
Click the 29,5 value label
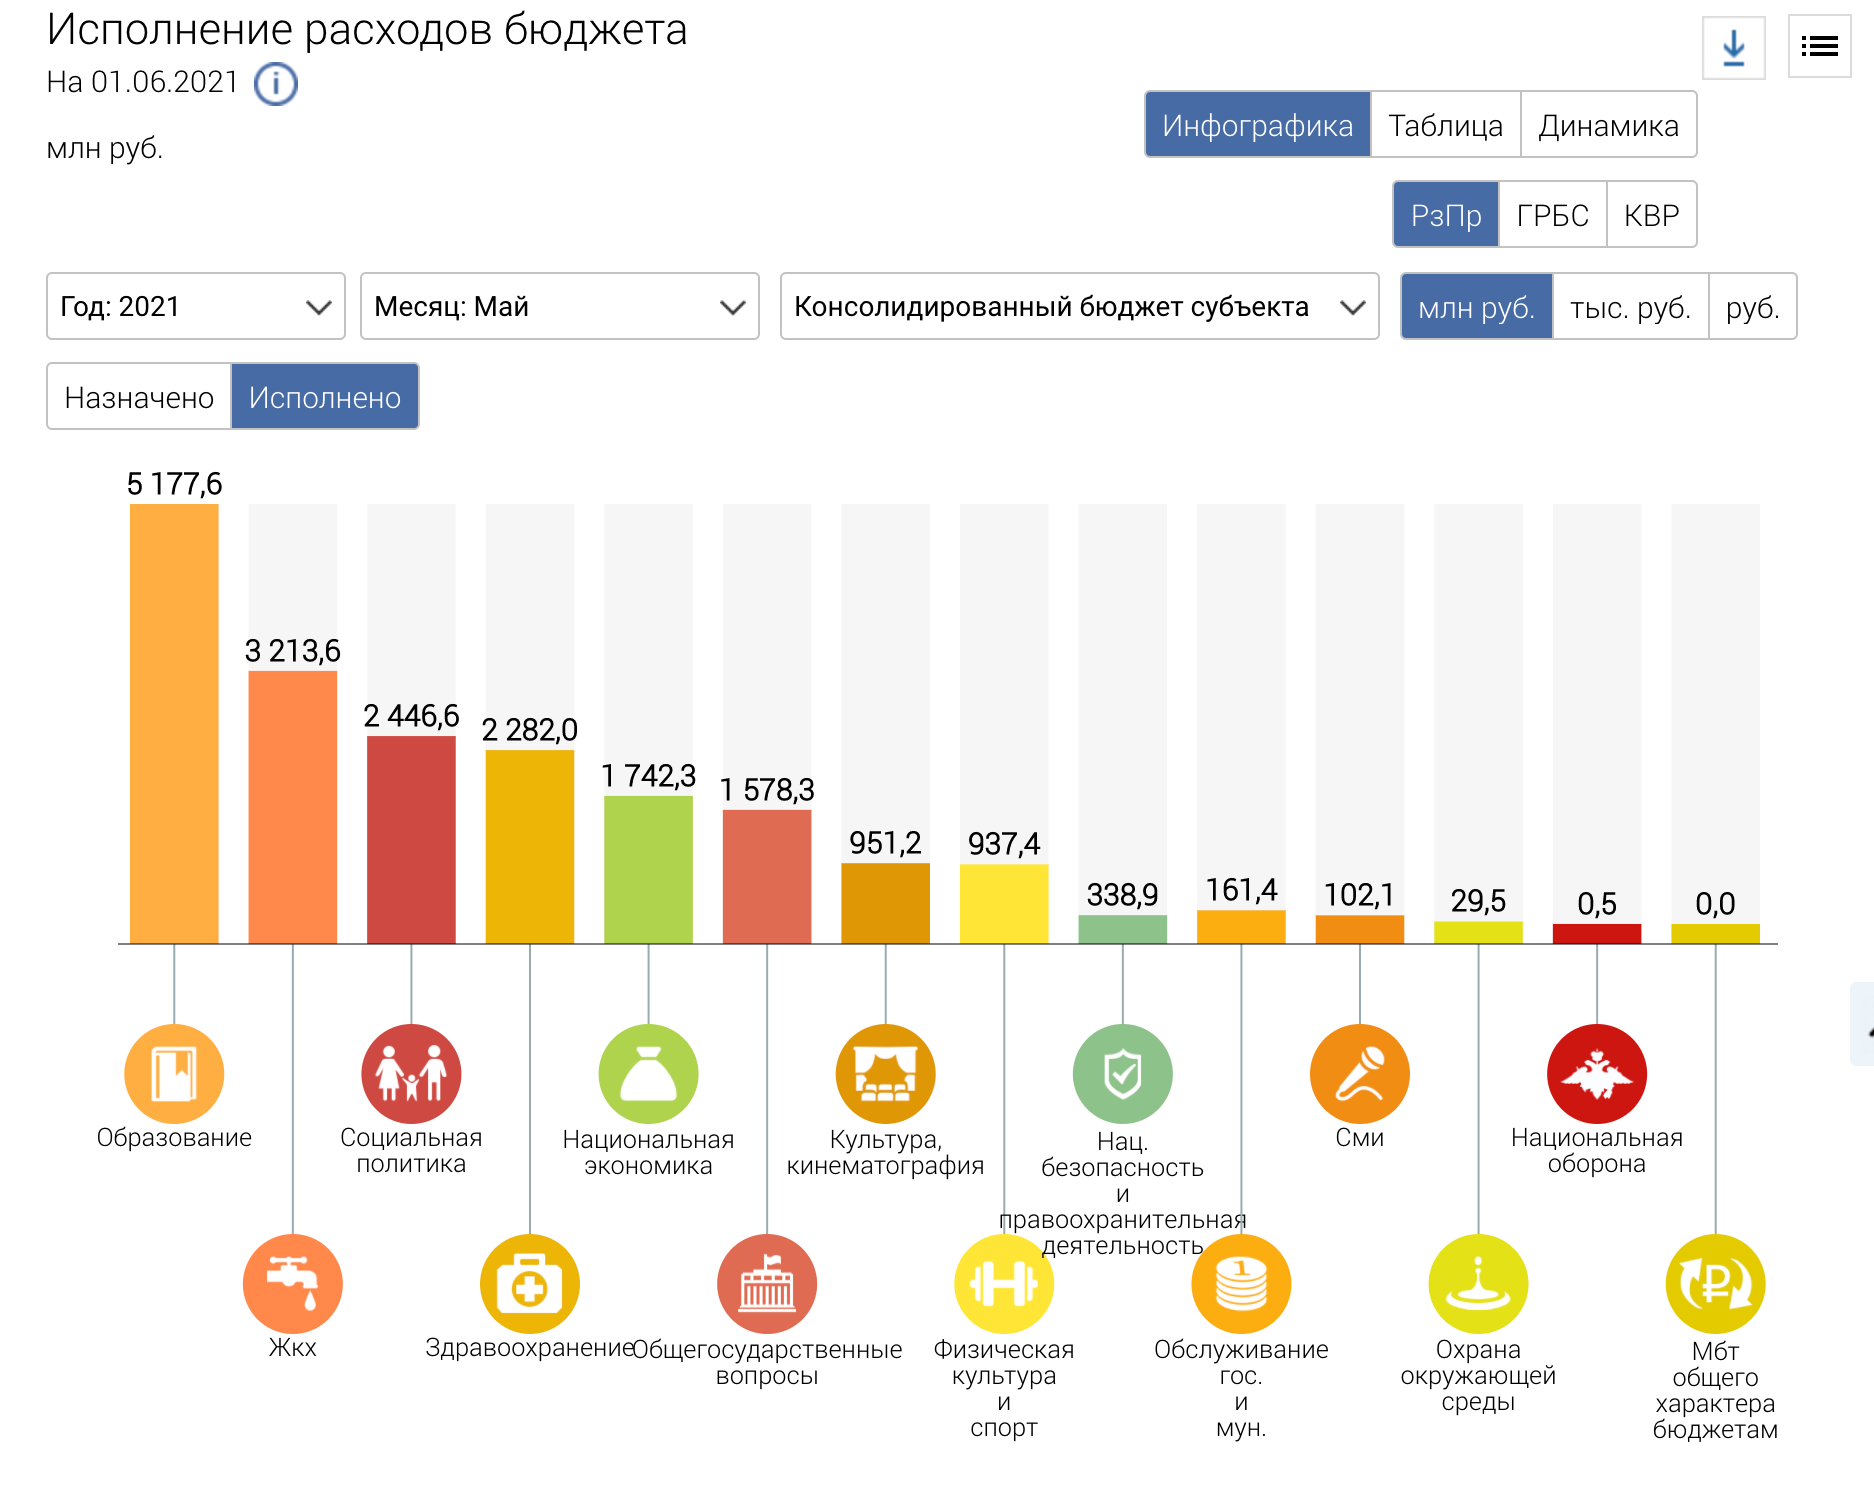click(x=1478, y=901)
